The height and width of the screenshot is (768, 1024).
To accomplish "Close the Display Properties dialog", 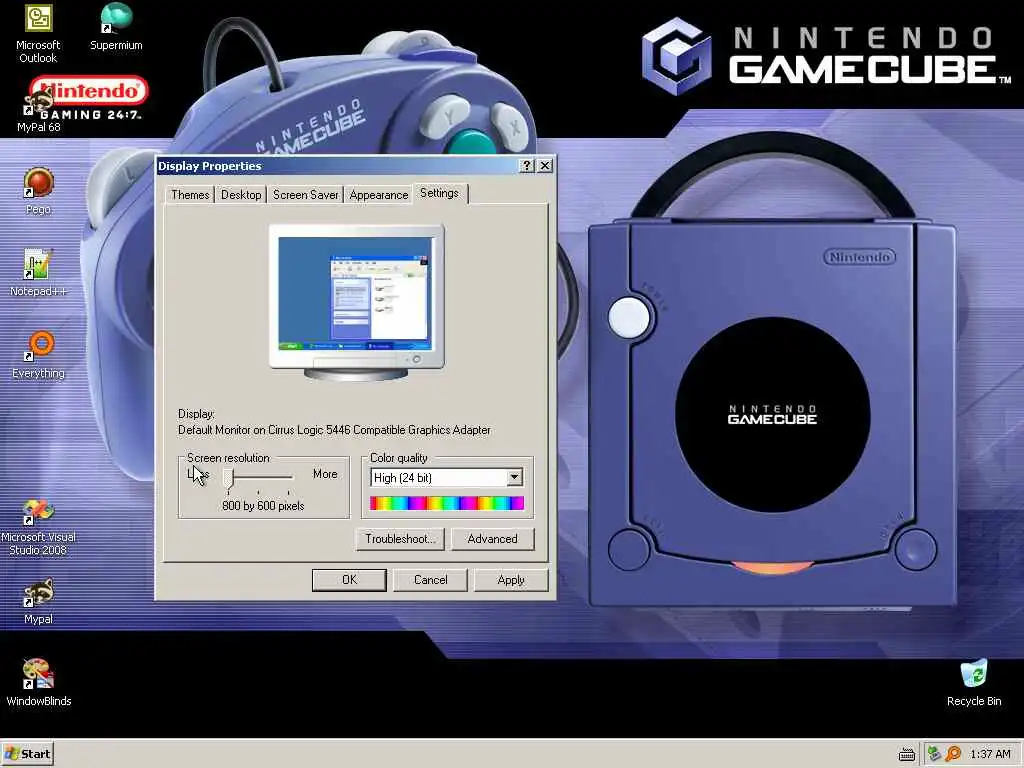I will pyautogui.click(x=545, y=166).
